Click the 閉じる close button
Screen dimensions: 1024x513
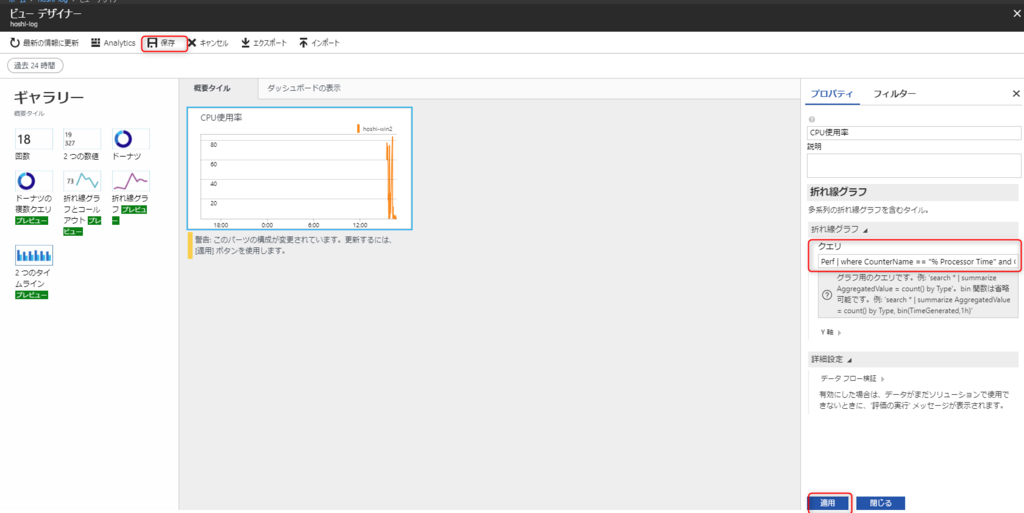point(880,503)
